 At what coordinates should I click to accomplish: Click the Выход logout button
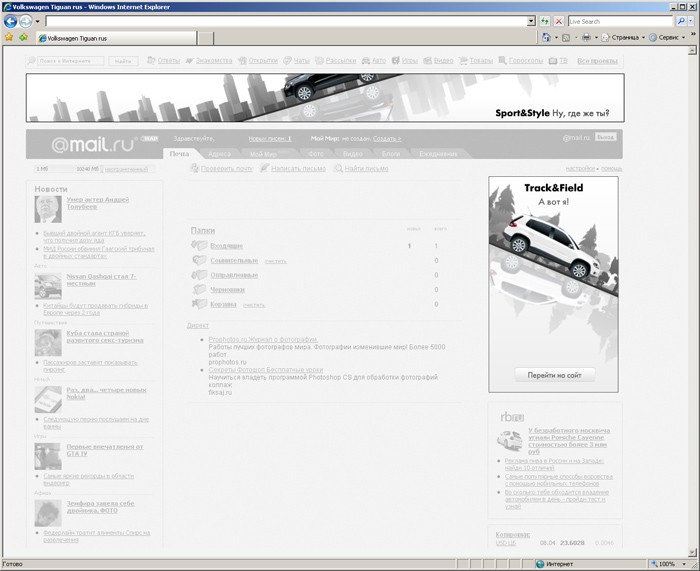[605, 137]
